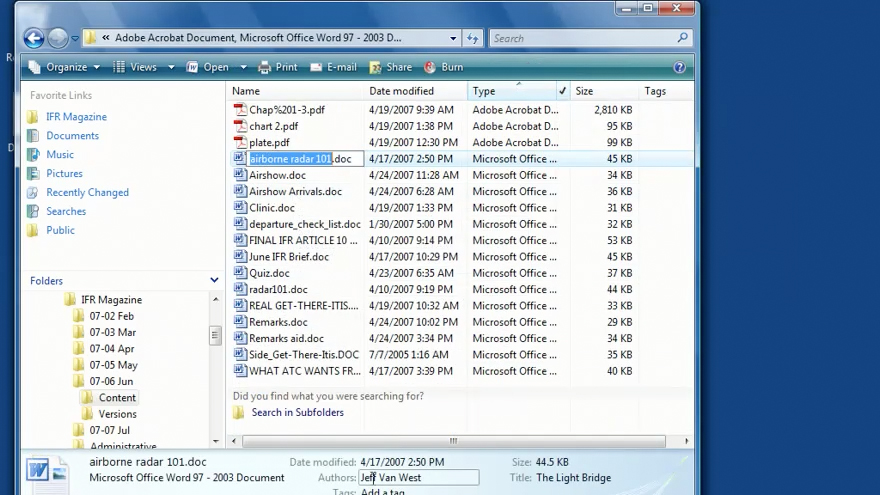
Task: Click the Authors field Jeff Van West
Action: point(419,478)
